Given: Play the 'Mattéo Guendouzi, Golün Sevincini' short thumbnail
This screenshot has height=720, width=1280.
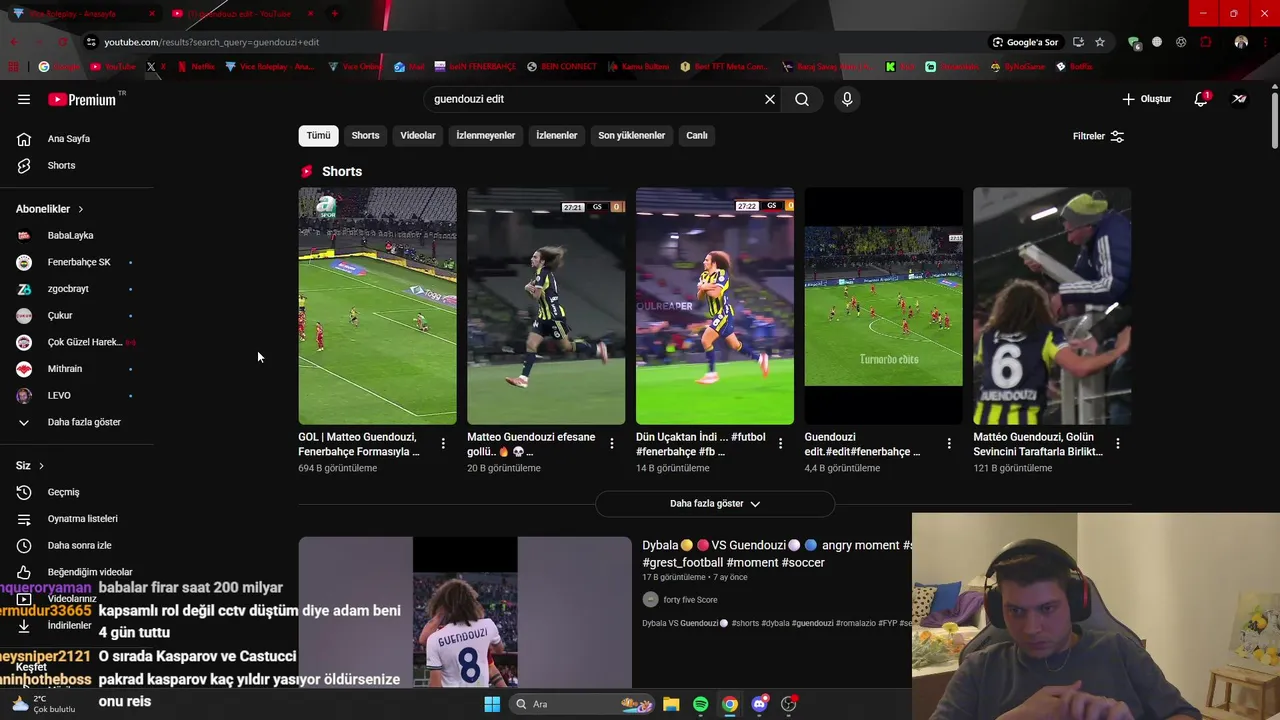Looking at the screenshot, I should pos(1052,306).
